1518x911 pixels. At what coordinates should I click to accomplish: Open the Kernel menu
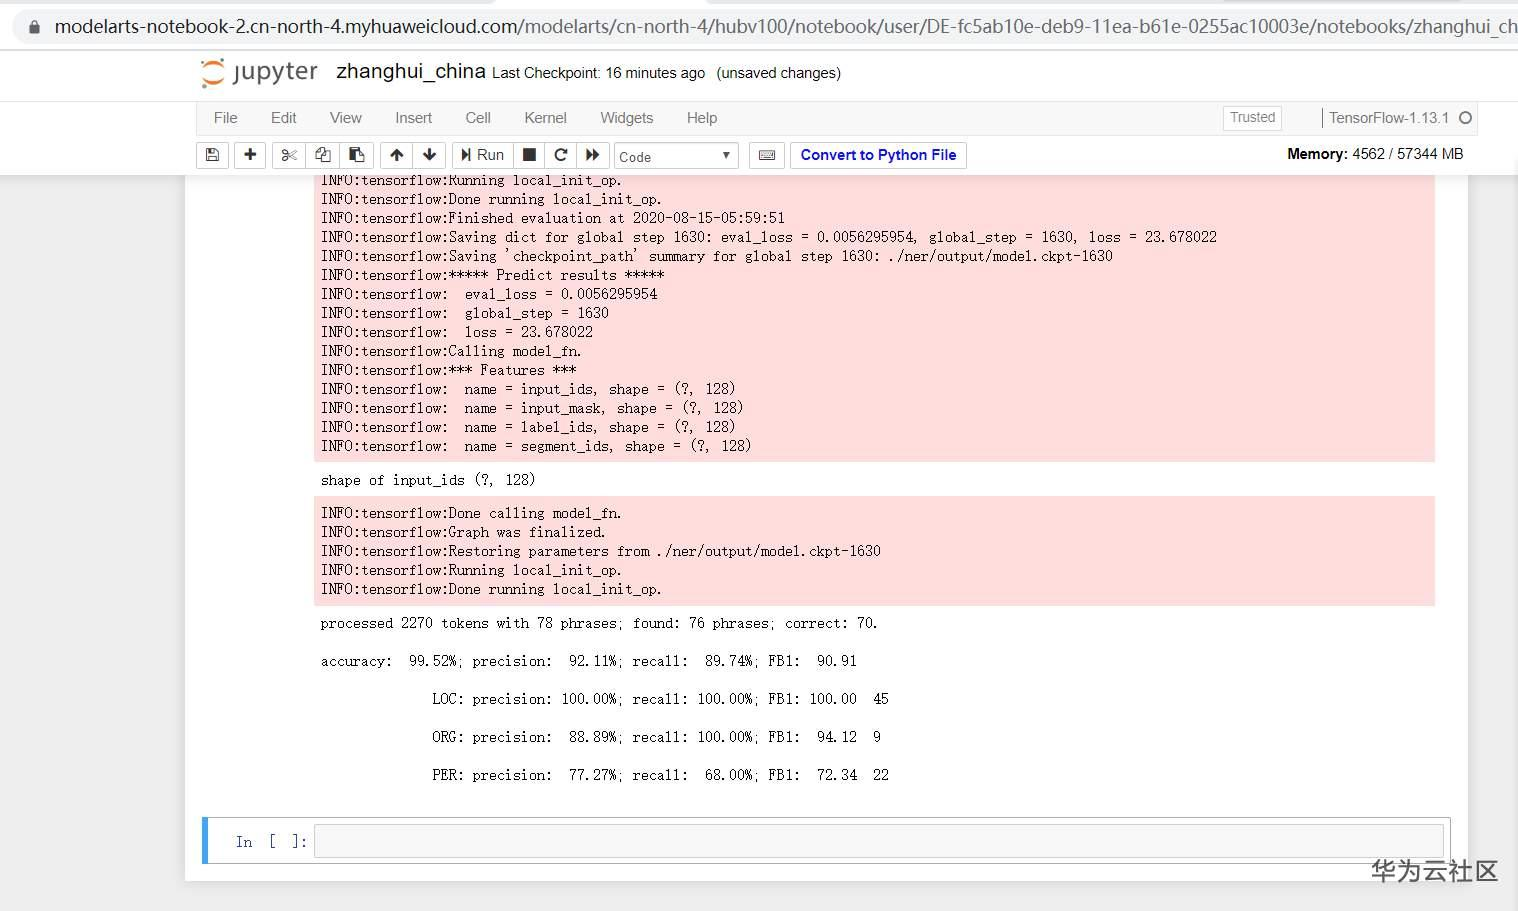pos(546,118)
